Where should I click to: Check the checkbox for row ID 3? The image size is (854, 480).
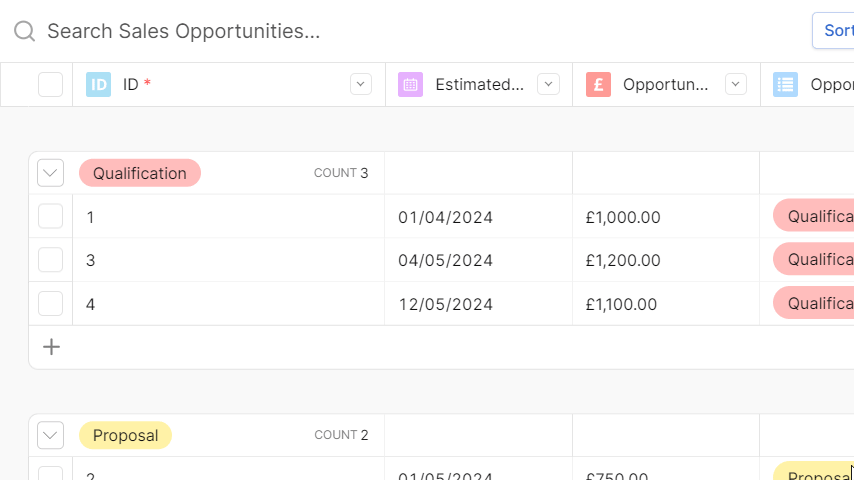pos(51,260)
